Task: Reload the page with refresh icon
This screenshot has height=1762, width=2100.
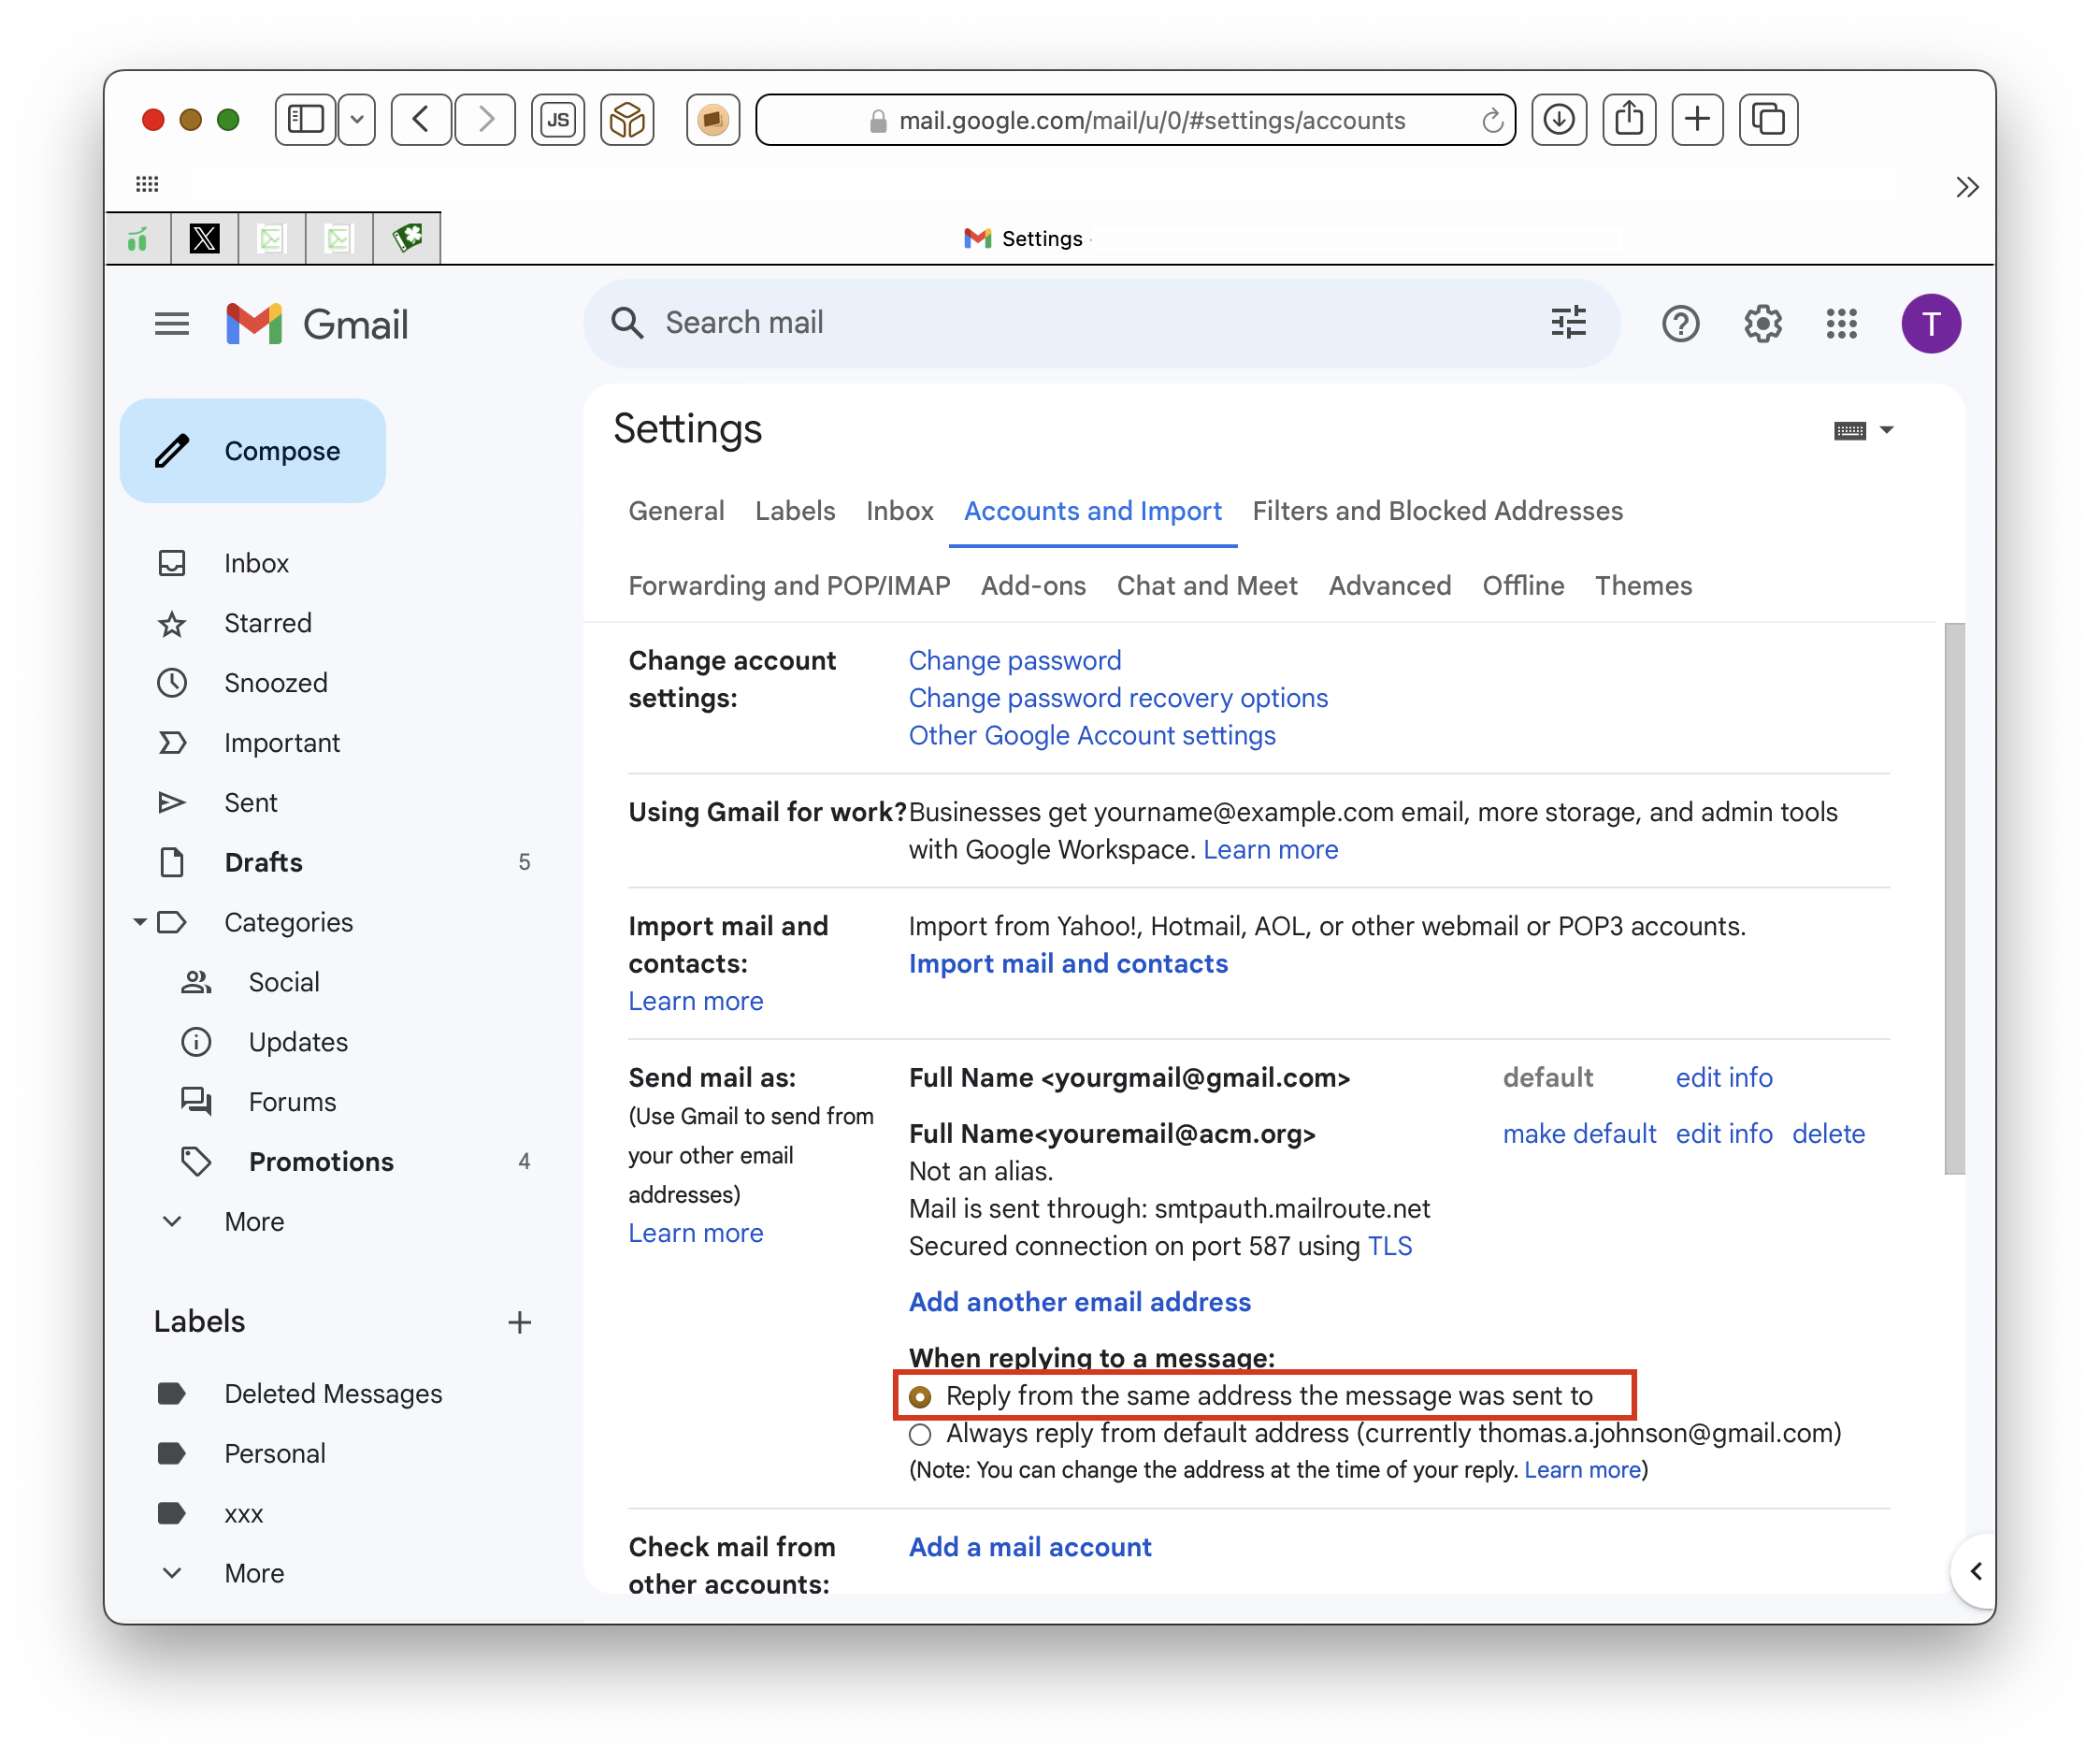Action: point(1492,121)
